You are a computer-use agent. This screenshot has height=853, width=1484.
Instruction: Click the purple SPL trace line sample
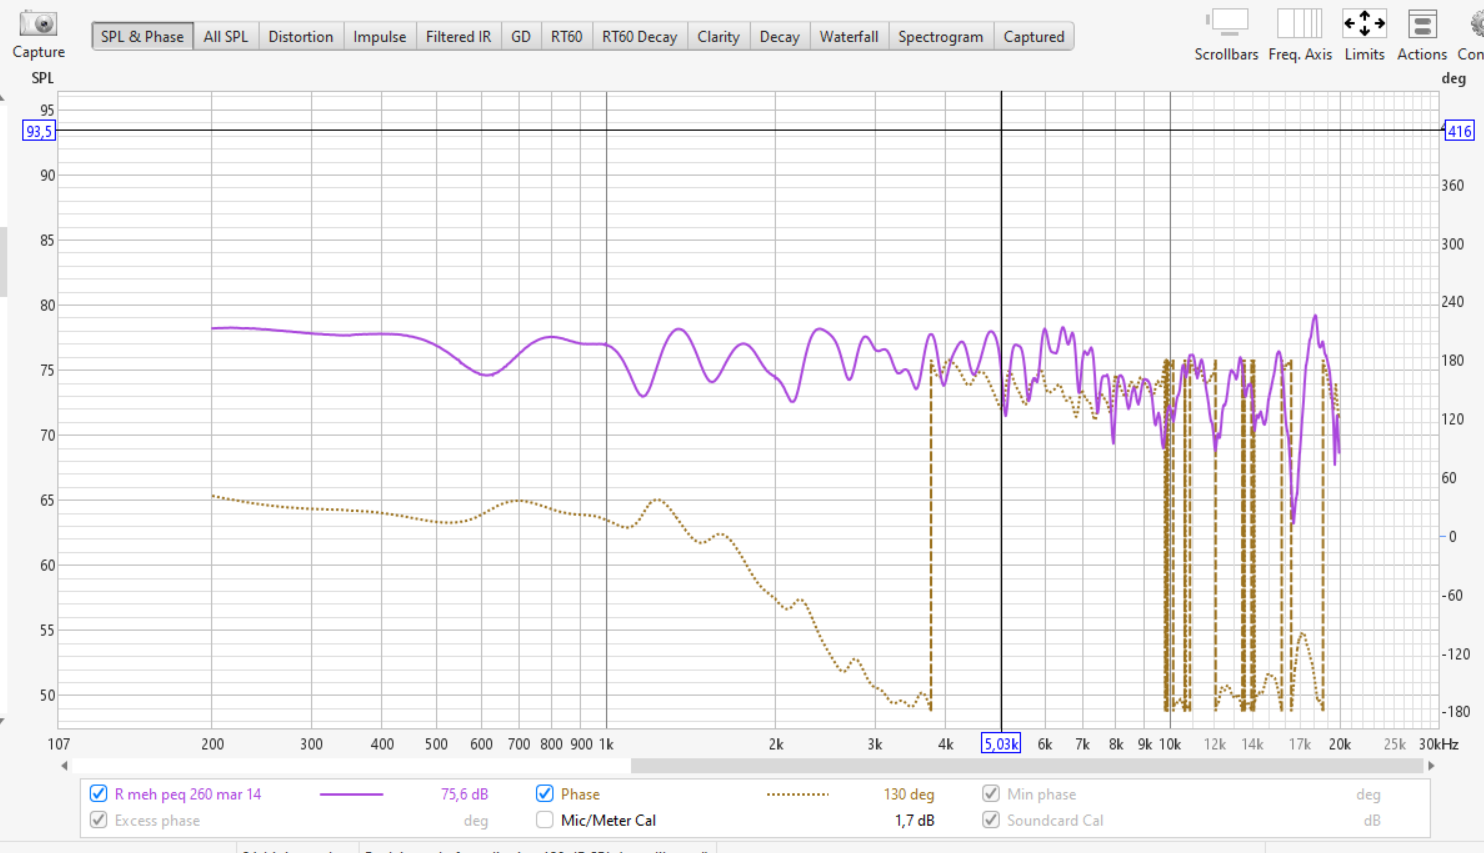click(351, 794)
